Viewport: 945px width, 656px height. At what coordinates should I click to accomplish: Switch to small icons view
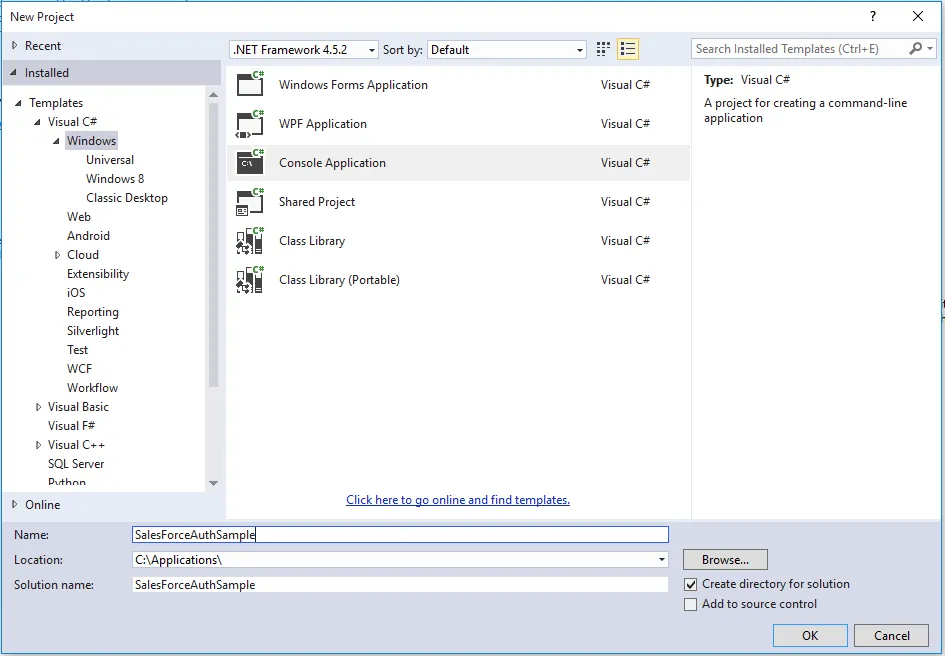[603, 49]
